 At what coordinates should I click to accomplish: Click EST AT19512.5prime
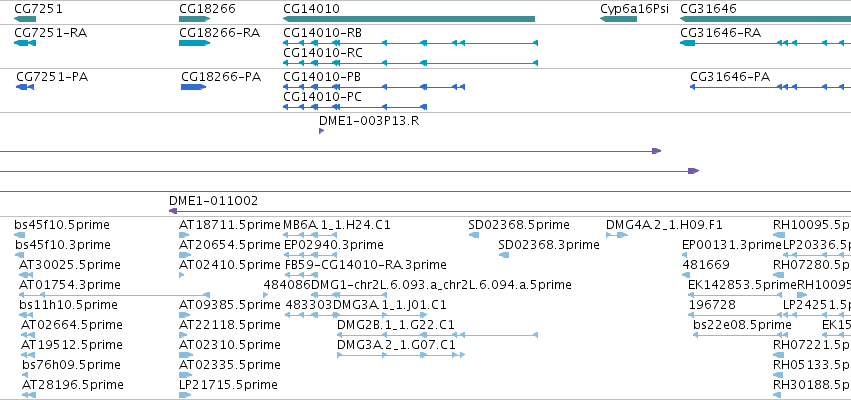pos(72,345)
